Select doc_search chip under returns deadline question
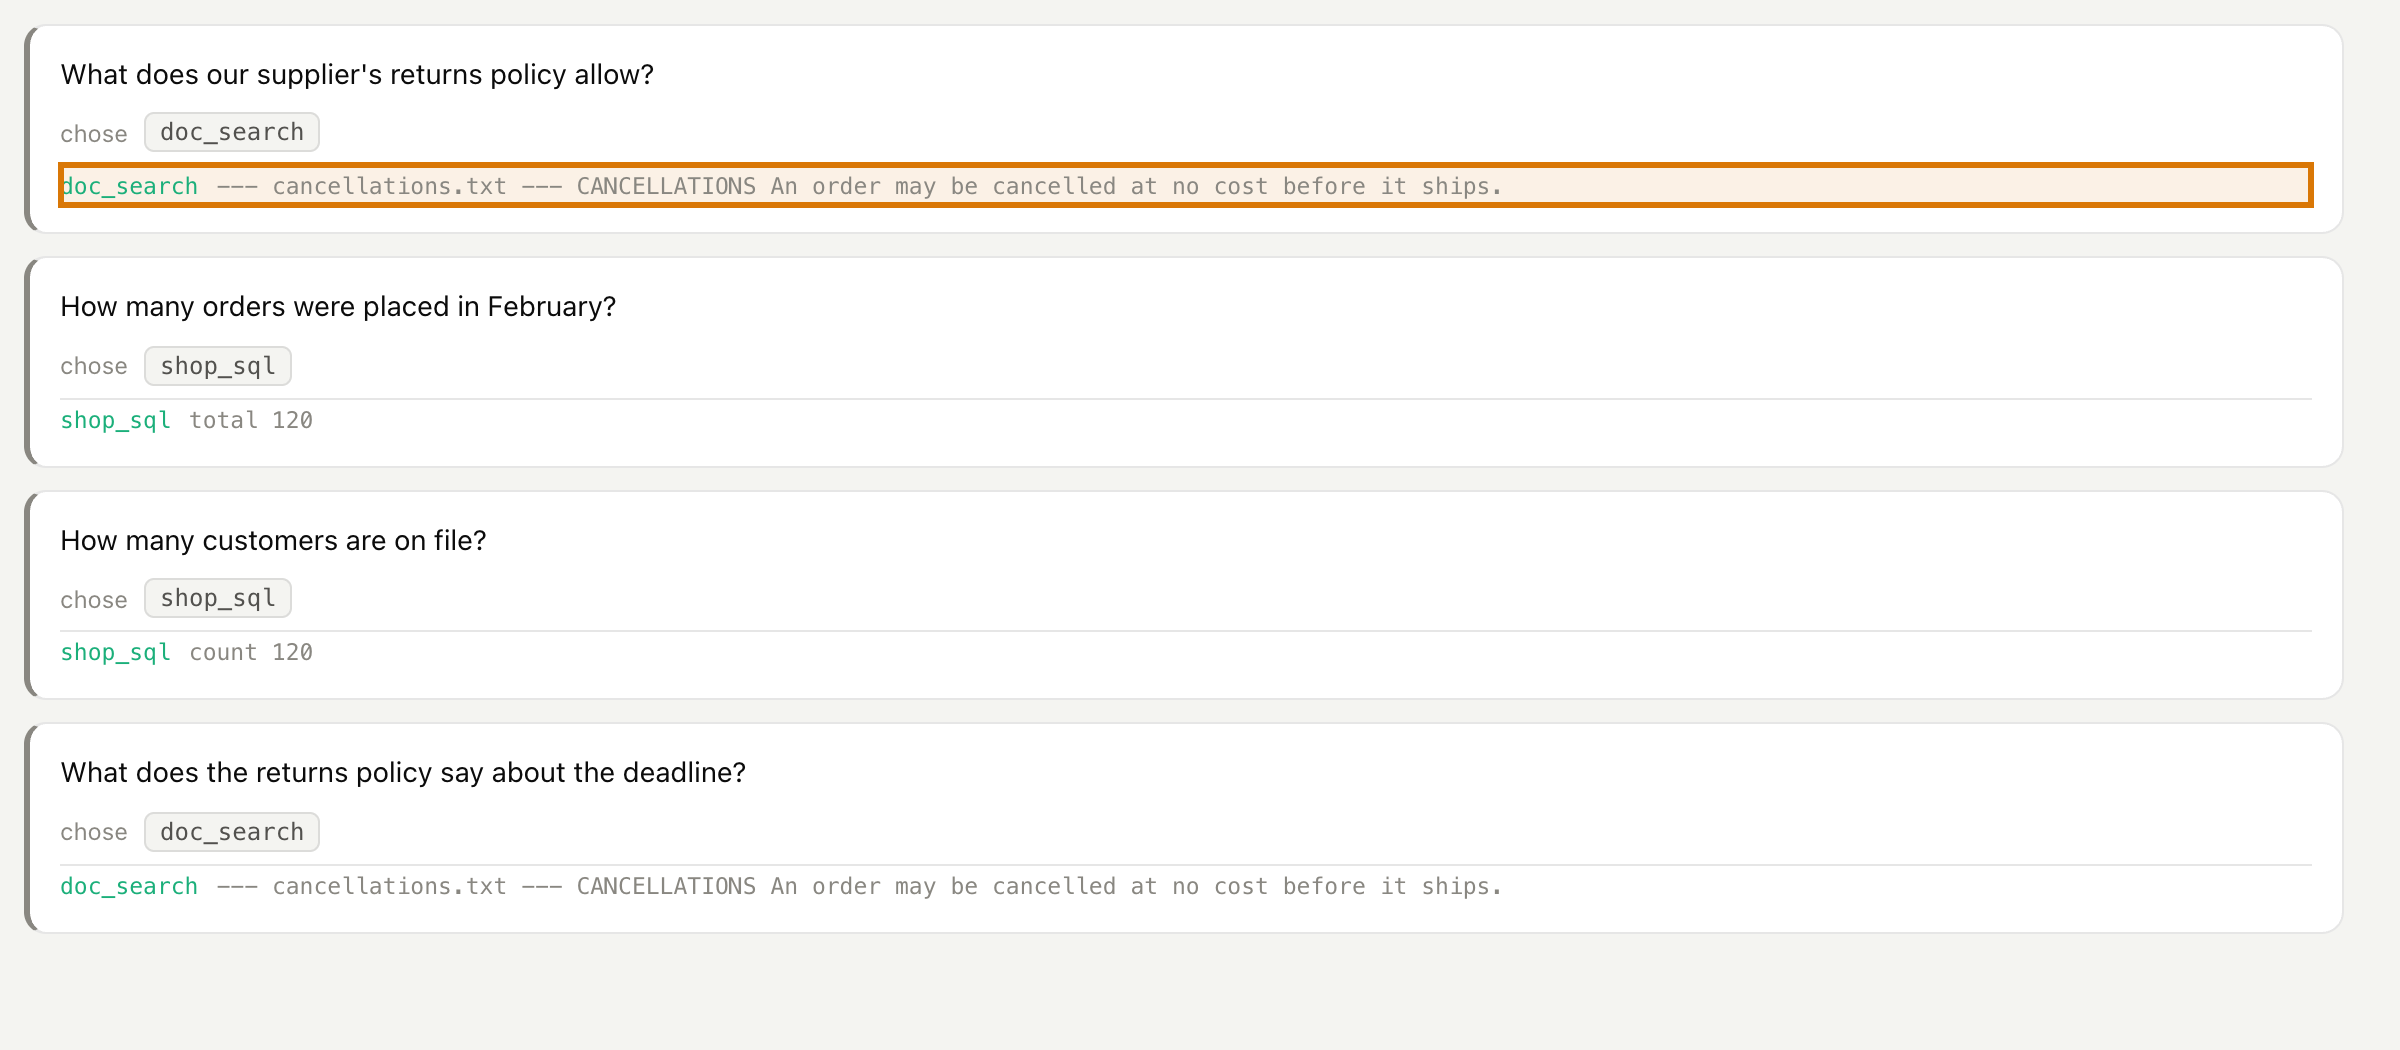The height and width of the screenshot is (1050, 2400). point(232,832)
